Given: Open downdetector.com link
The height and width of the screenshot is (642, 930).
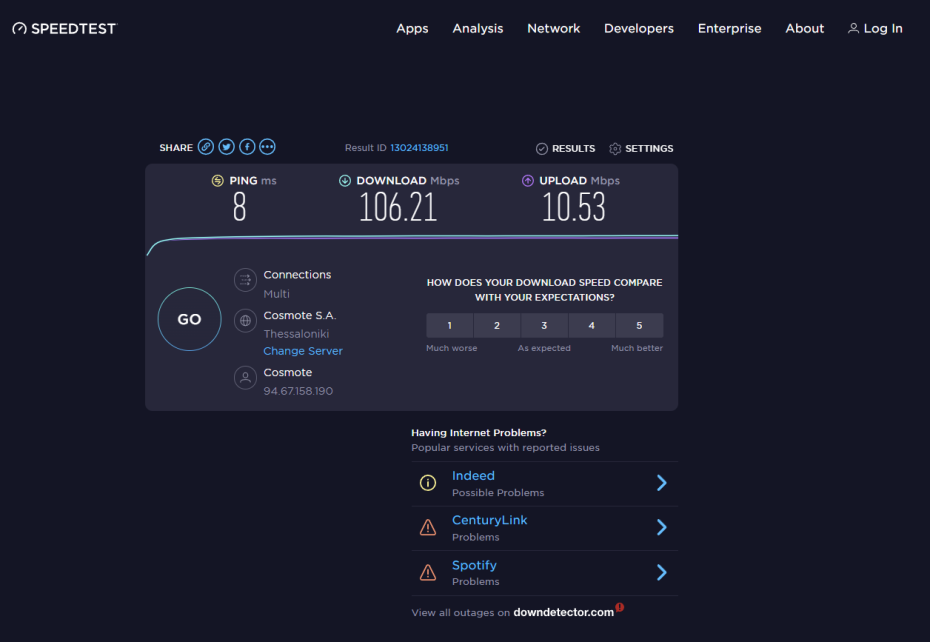Looking at the screenshot, I should pyautogui.click(x=563, y=612).
